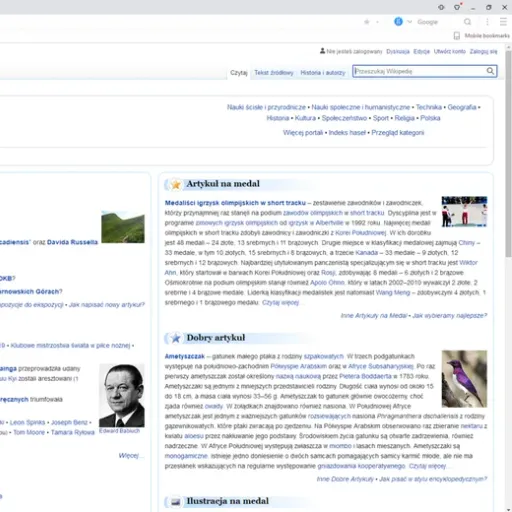Click the szpakowatych link

[324, 356]
